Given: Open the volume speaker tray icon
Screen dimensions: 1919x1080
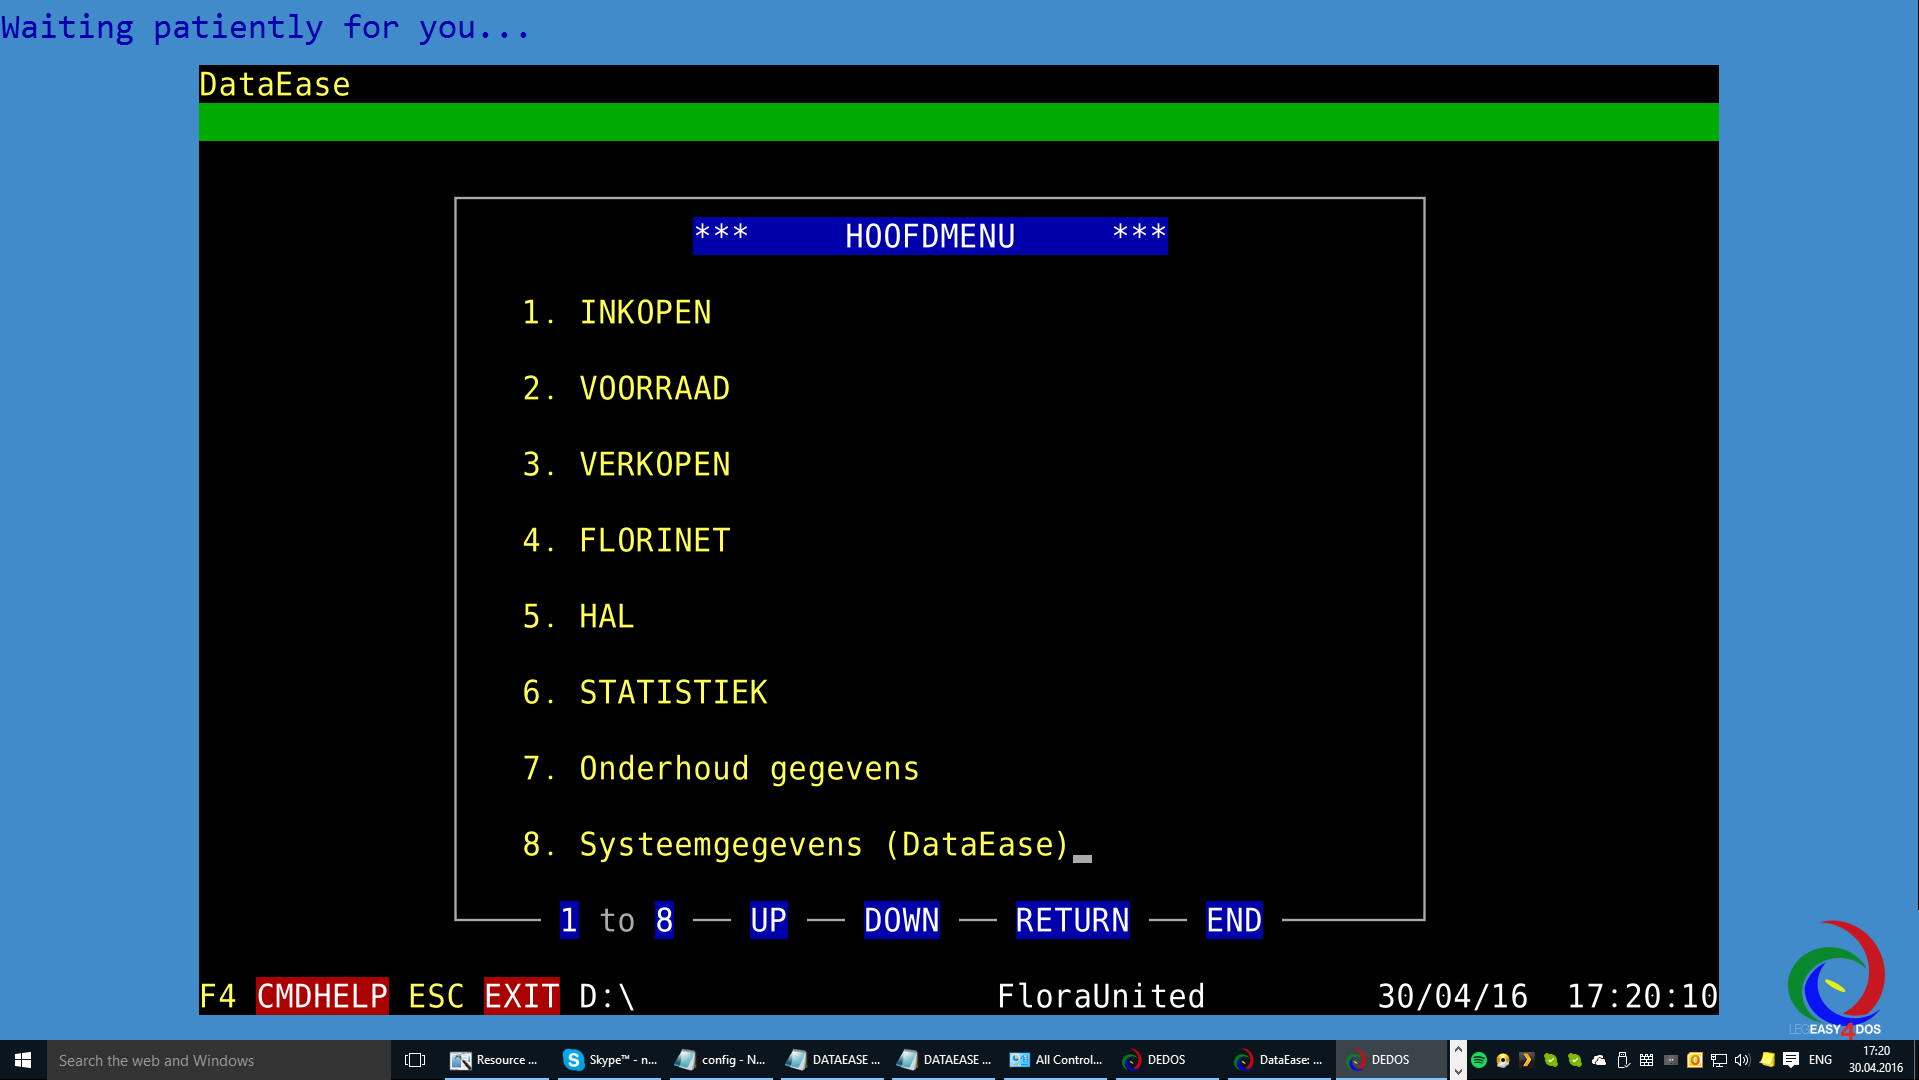Looking at the screenshot, I should point(1743,1060).
